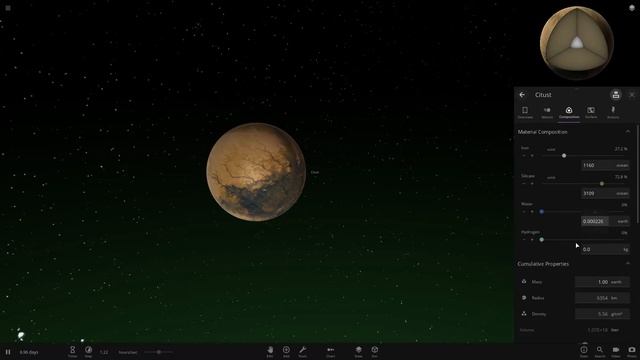Click the planet cutaway preview thumbnail
640x360 pixels.
[576, 43]
